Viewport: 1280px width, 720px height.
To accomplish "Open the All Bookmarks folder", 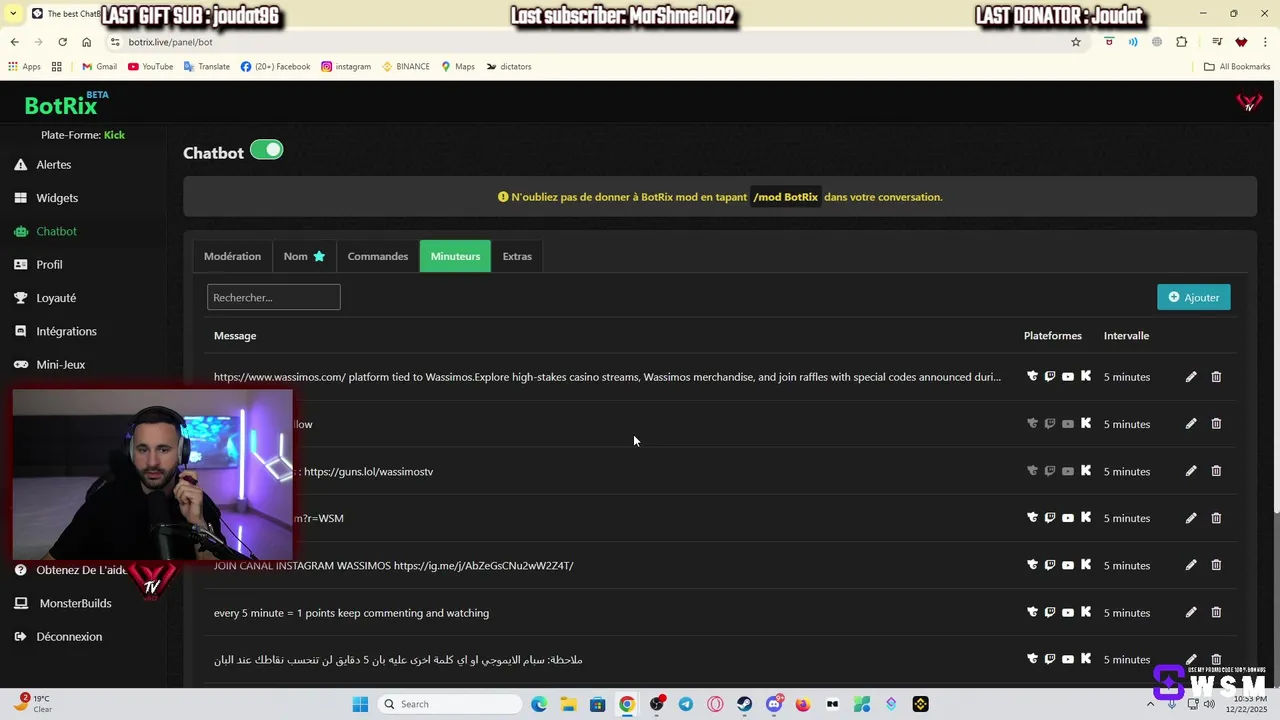I will coord(1237,67).
